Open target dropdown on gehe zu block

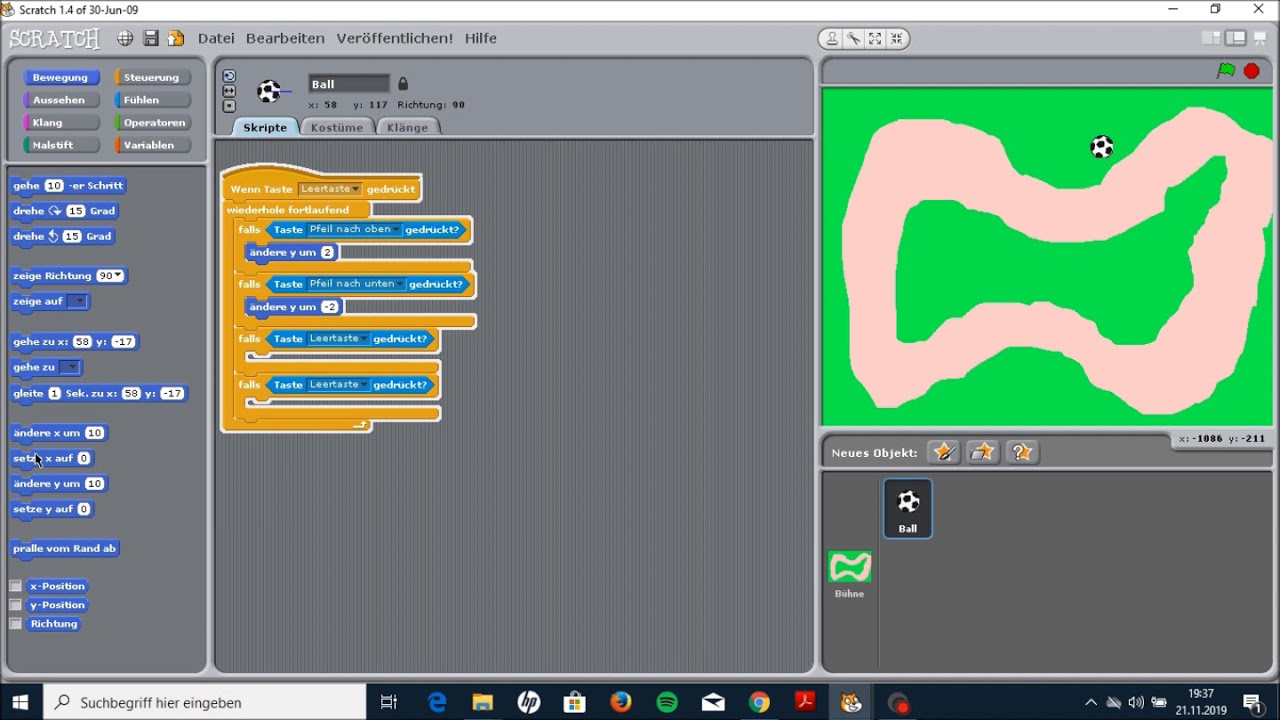pyautogui.click(x=69, y=368)
